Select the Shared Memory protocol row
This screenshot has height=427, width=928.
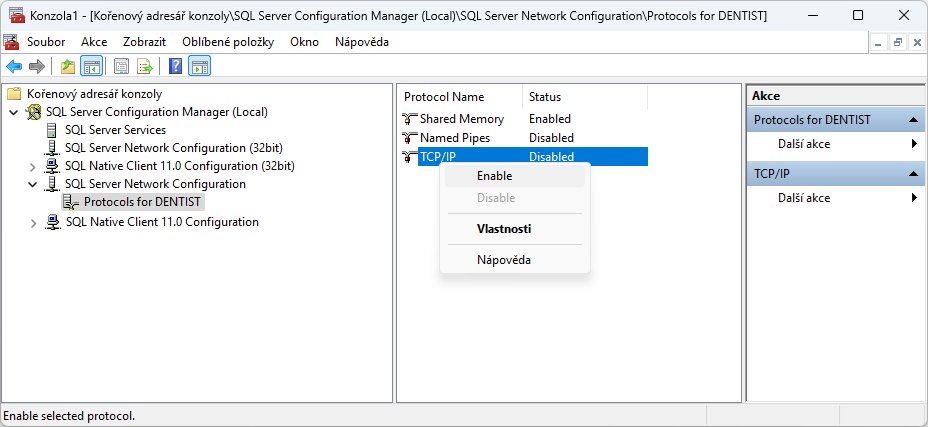524,118
